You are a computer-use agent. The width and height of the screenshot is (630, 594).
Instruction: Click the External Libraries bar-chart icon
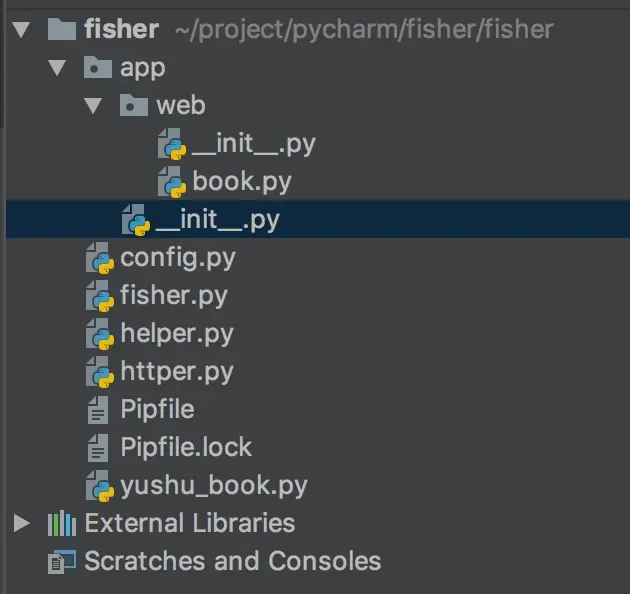[x=62, y=523]
